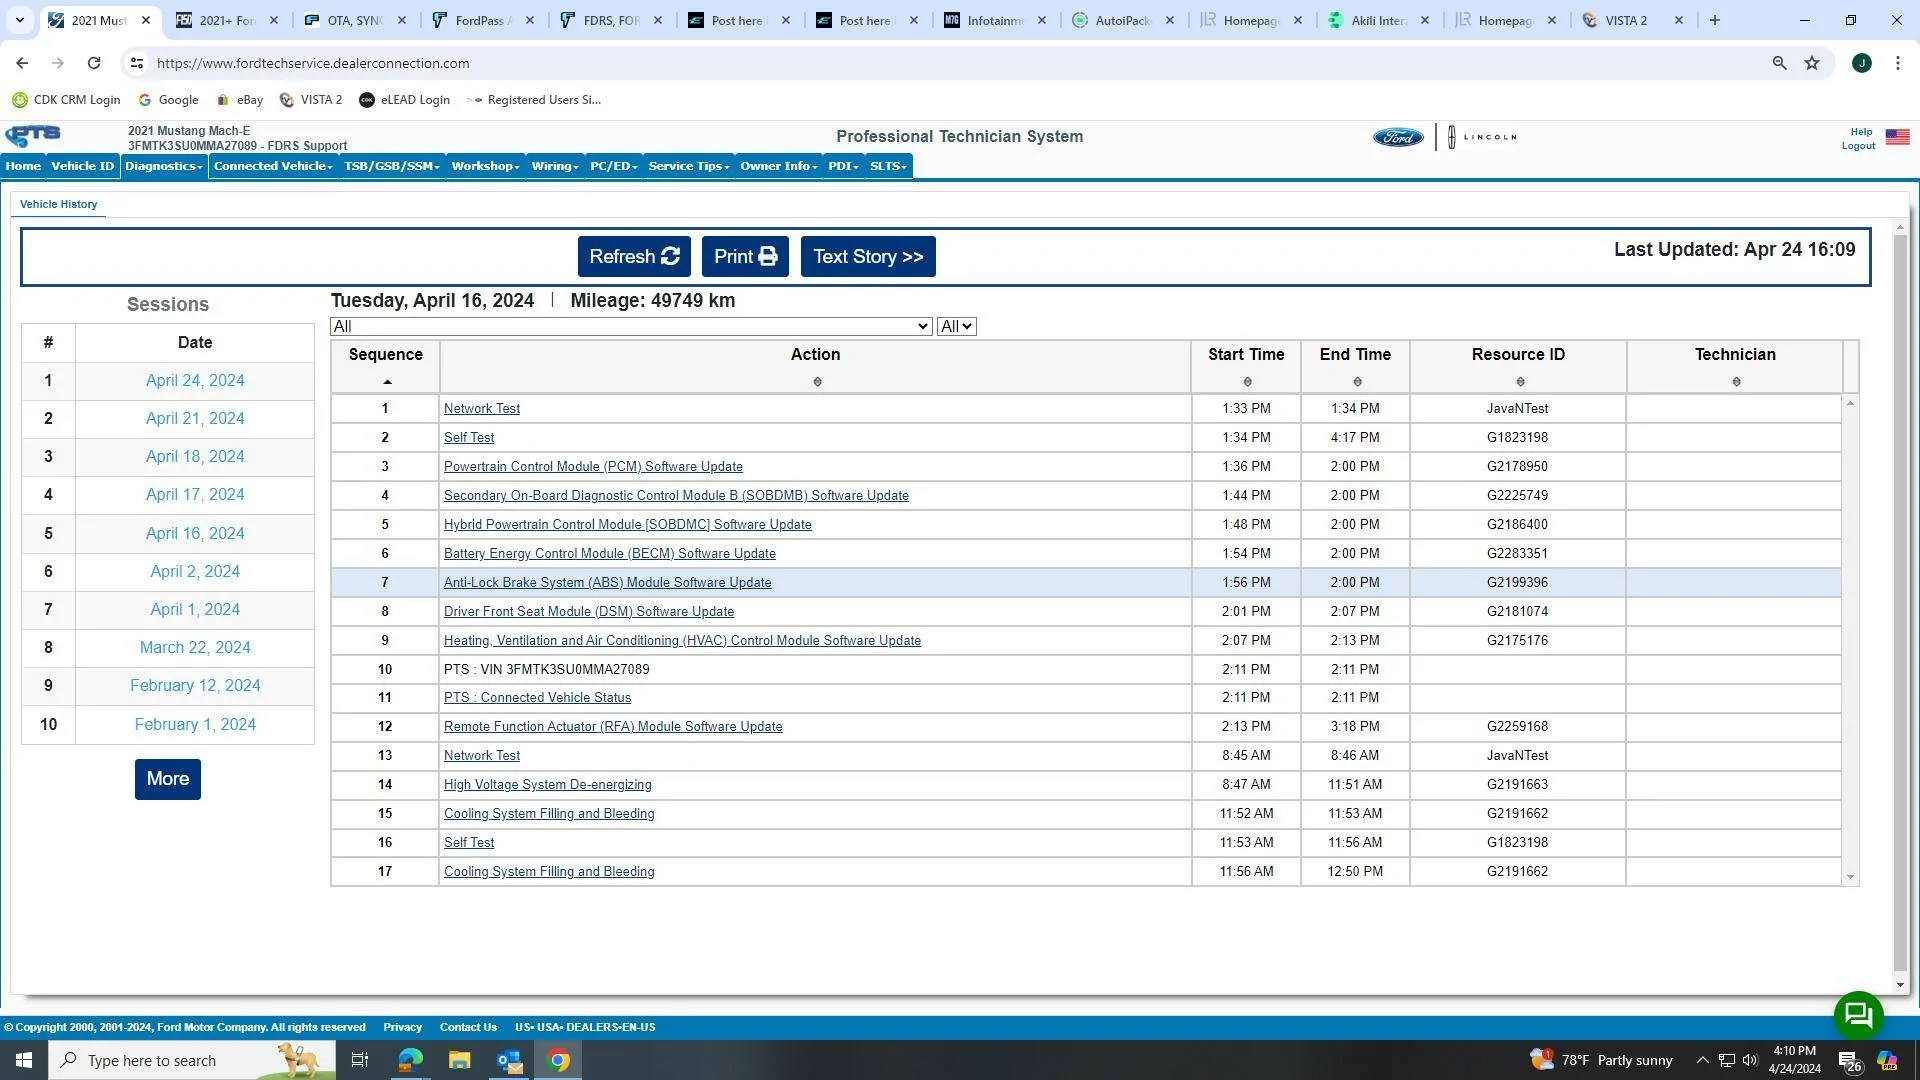Image resolution: width=1920 pixels, height=1080 pixels.
Task: Click the Ford oval logo
Action: [x=1397, y=137]
